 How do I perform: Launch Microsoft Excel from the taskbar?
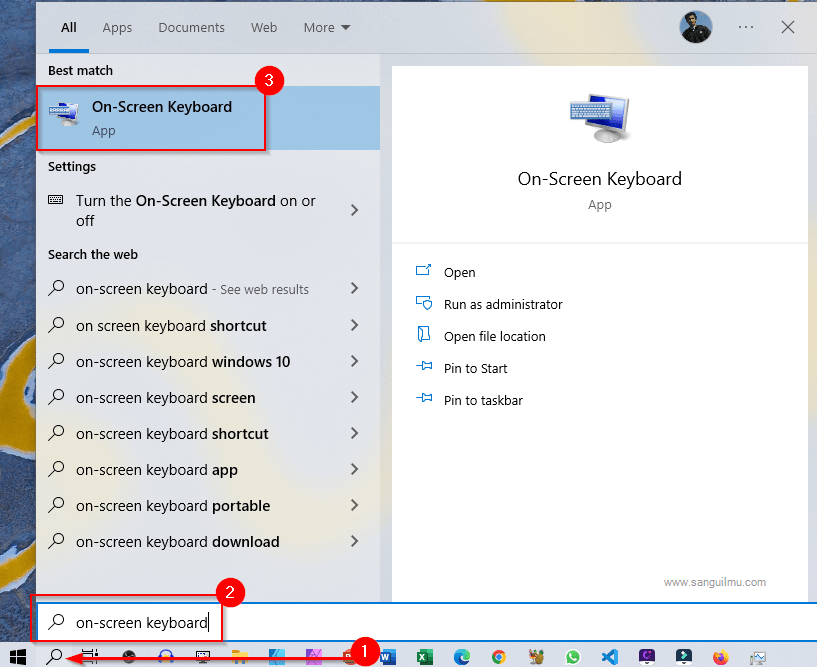(x=425, y=657)
